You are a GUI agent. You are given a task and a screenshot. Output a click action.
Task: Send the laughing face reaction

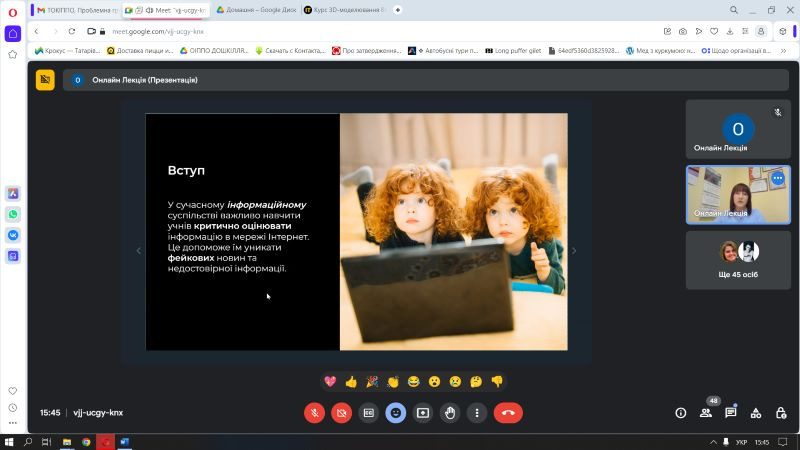click(x=414, y=382)
